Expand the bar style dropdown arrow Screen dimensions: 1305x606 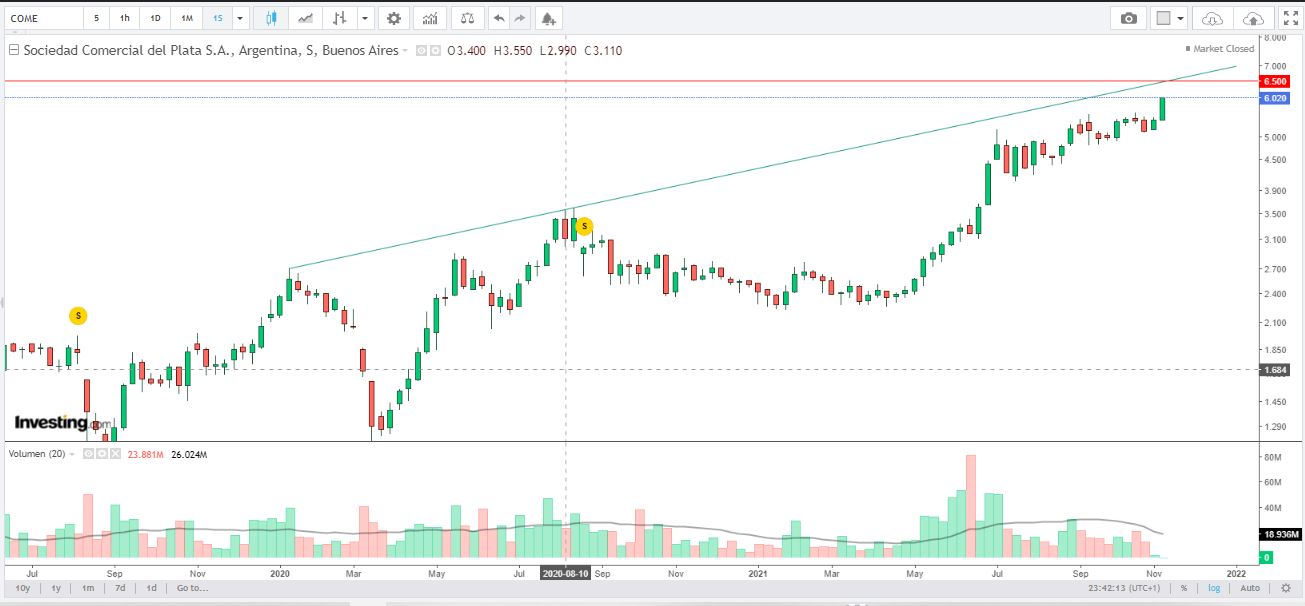coord(366,18)
